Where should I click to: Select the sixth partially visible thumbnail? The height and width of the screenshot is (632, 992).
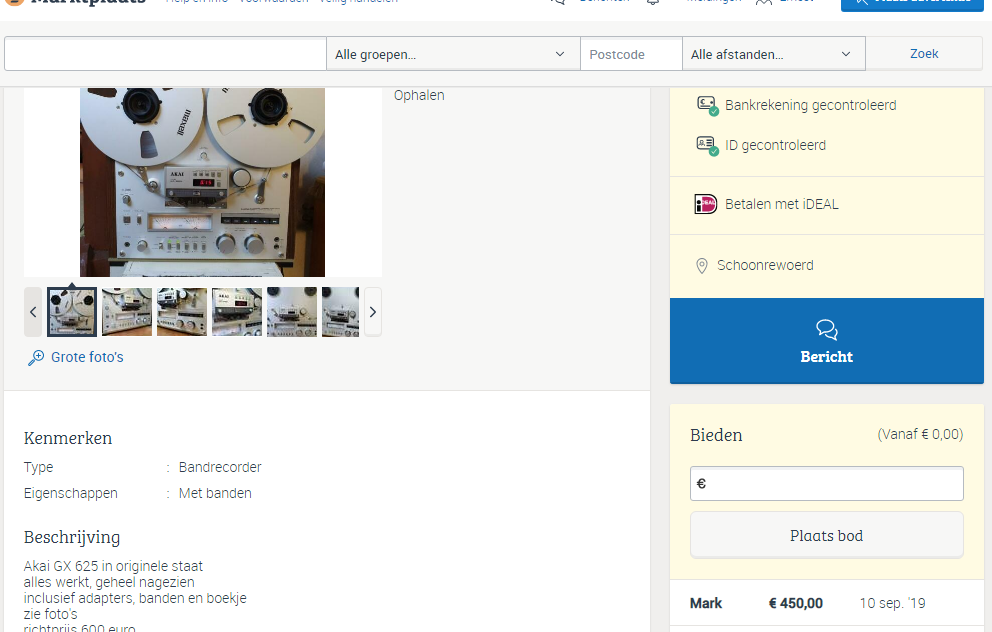coord(340,312)
